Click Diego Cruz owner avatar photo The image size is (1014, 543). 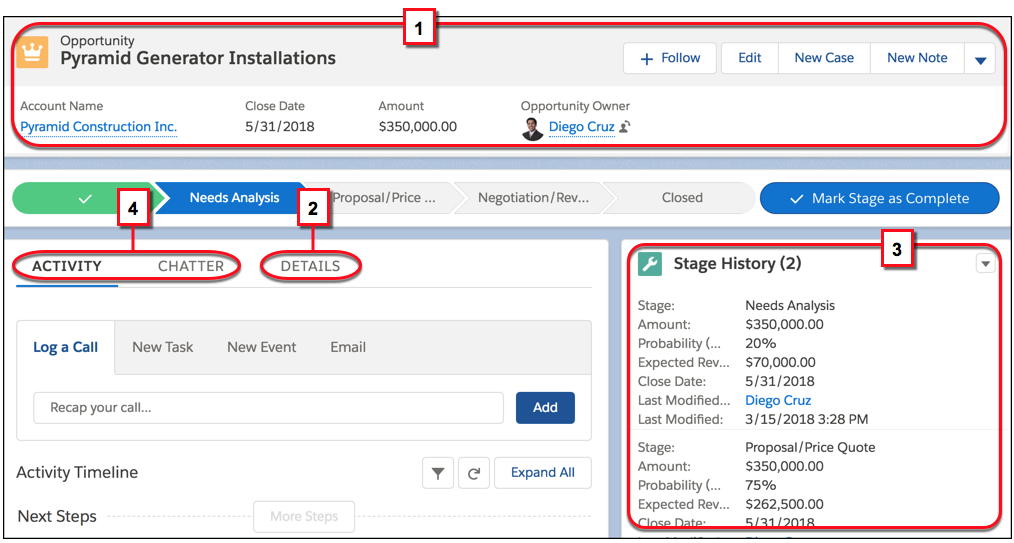click(x=532, y=129)
